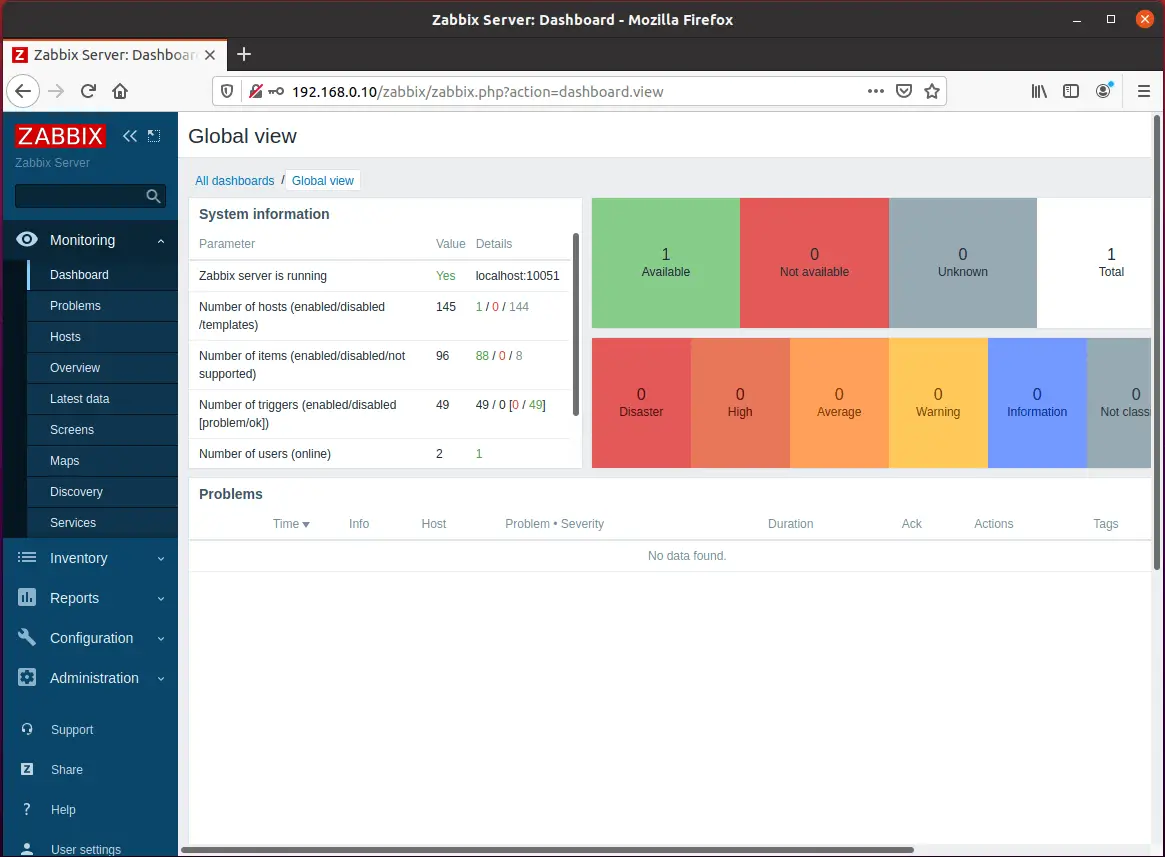Sort problems by Time column arrow

pos(306,525)
